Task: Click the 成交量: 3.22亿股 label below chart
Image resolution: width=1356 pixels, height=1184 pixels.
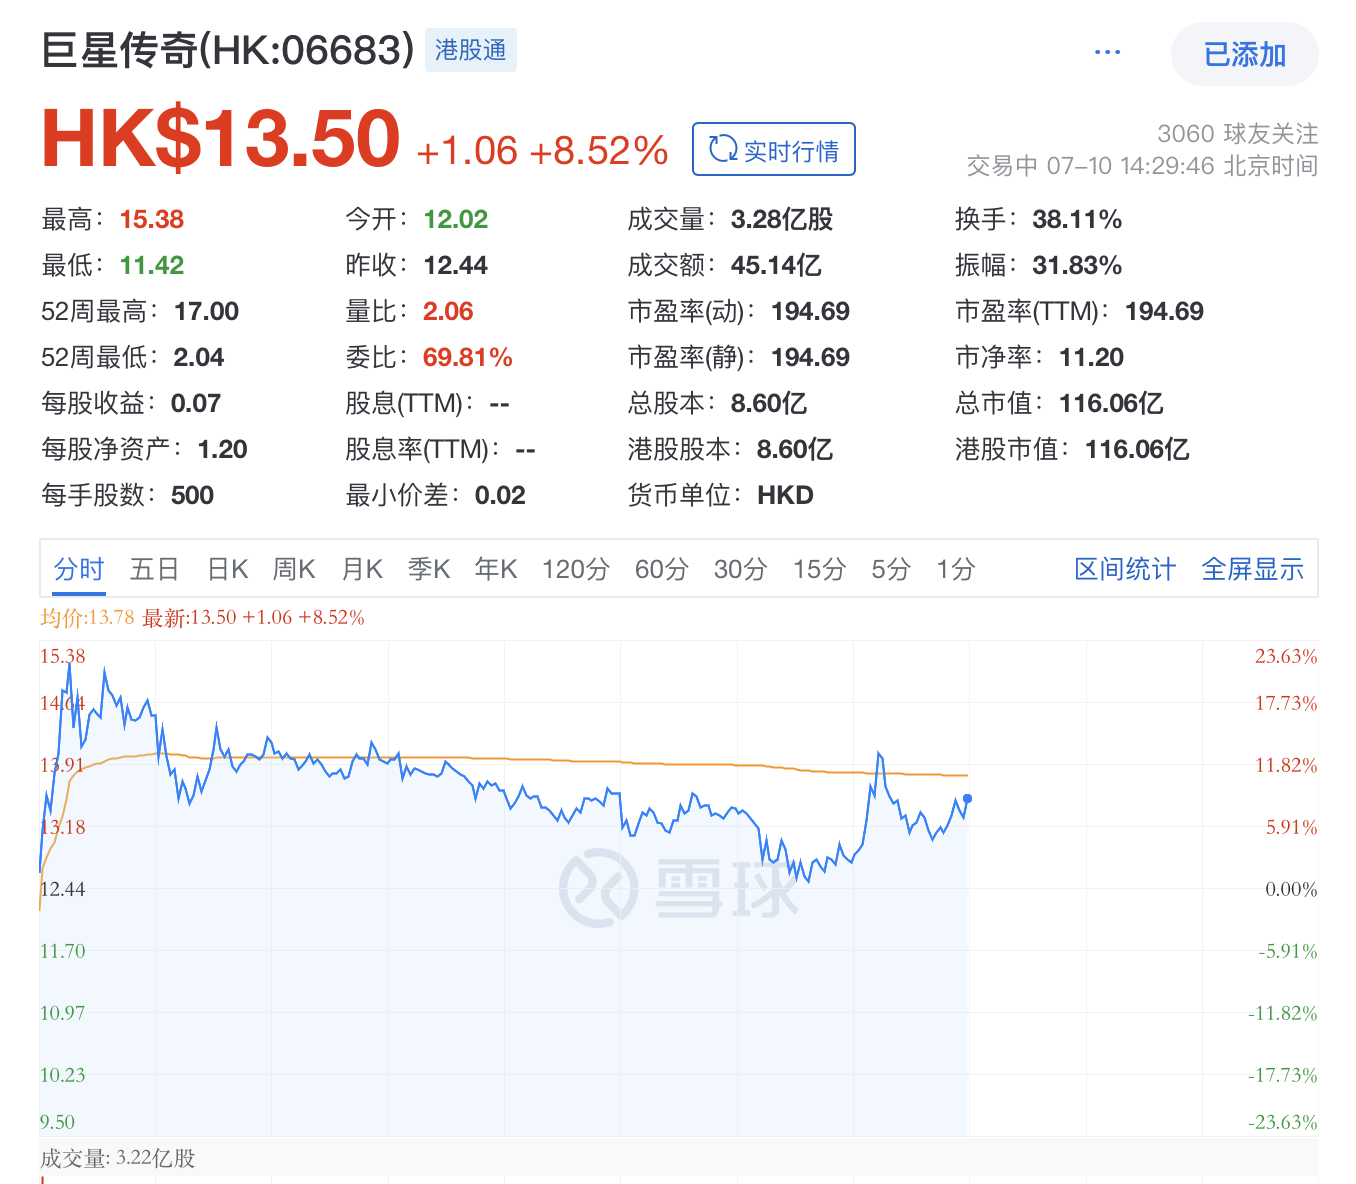Action: [118, 1158]
